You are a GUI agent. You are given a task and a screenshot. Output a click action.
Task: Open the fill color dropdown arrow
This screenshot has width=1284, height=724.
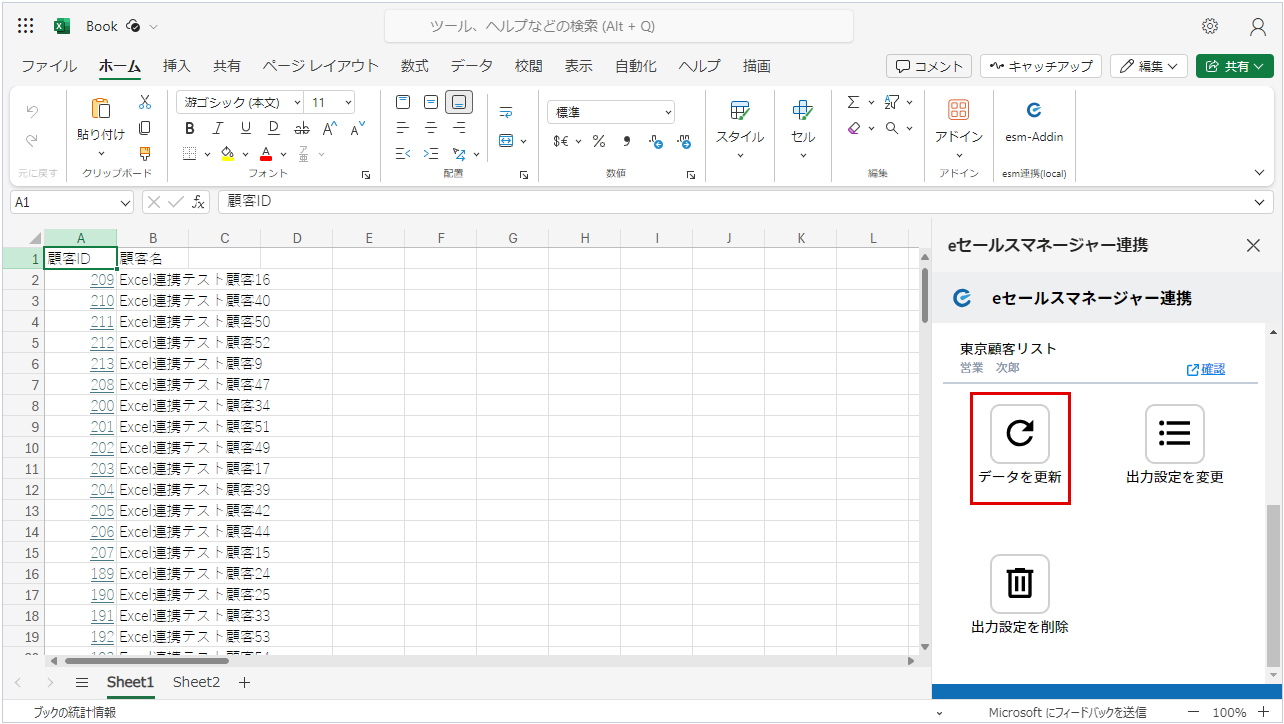point(245,154)
